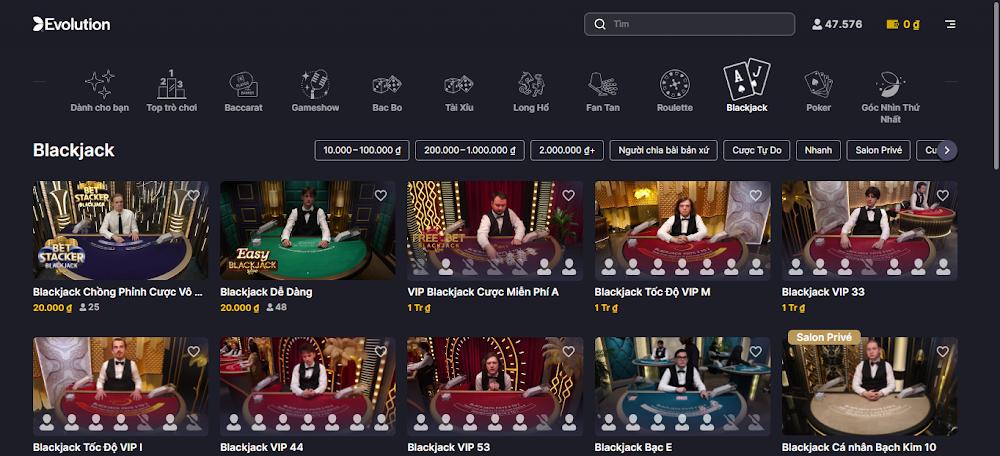Select the Gameshow microphone icon
This screenshot has height=456, width=1000.
(315, 84)
